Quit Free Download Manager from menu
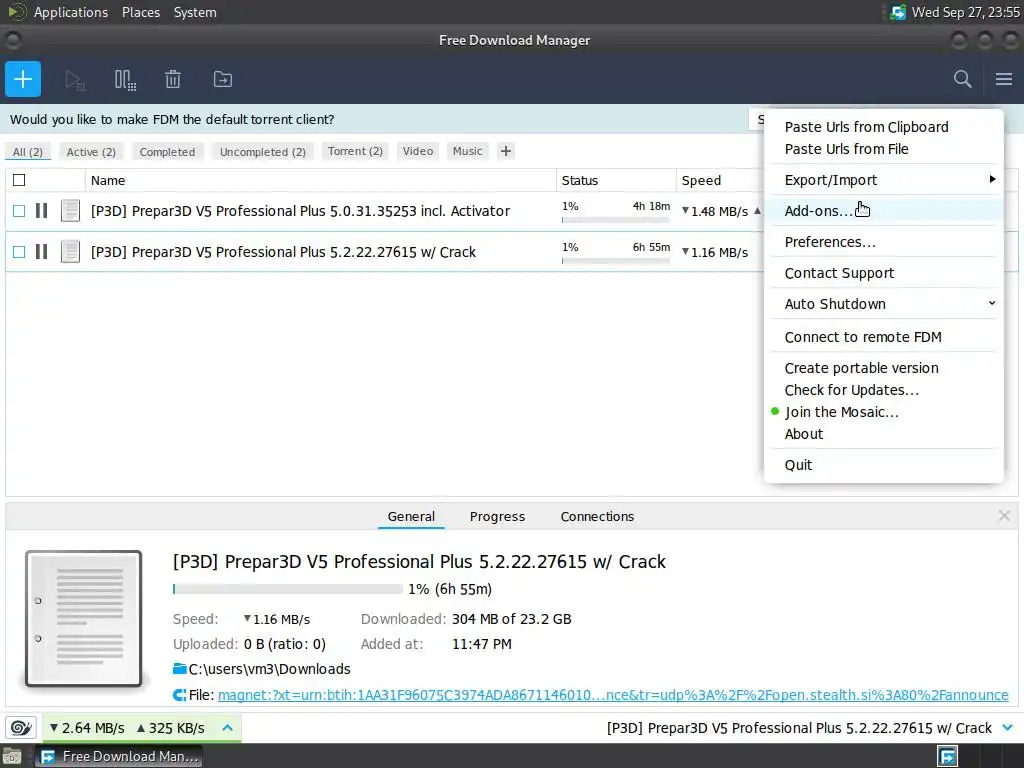 click(798, 465)
